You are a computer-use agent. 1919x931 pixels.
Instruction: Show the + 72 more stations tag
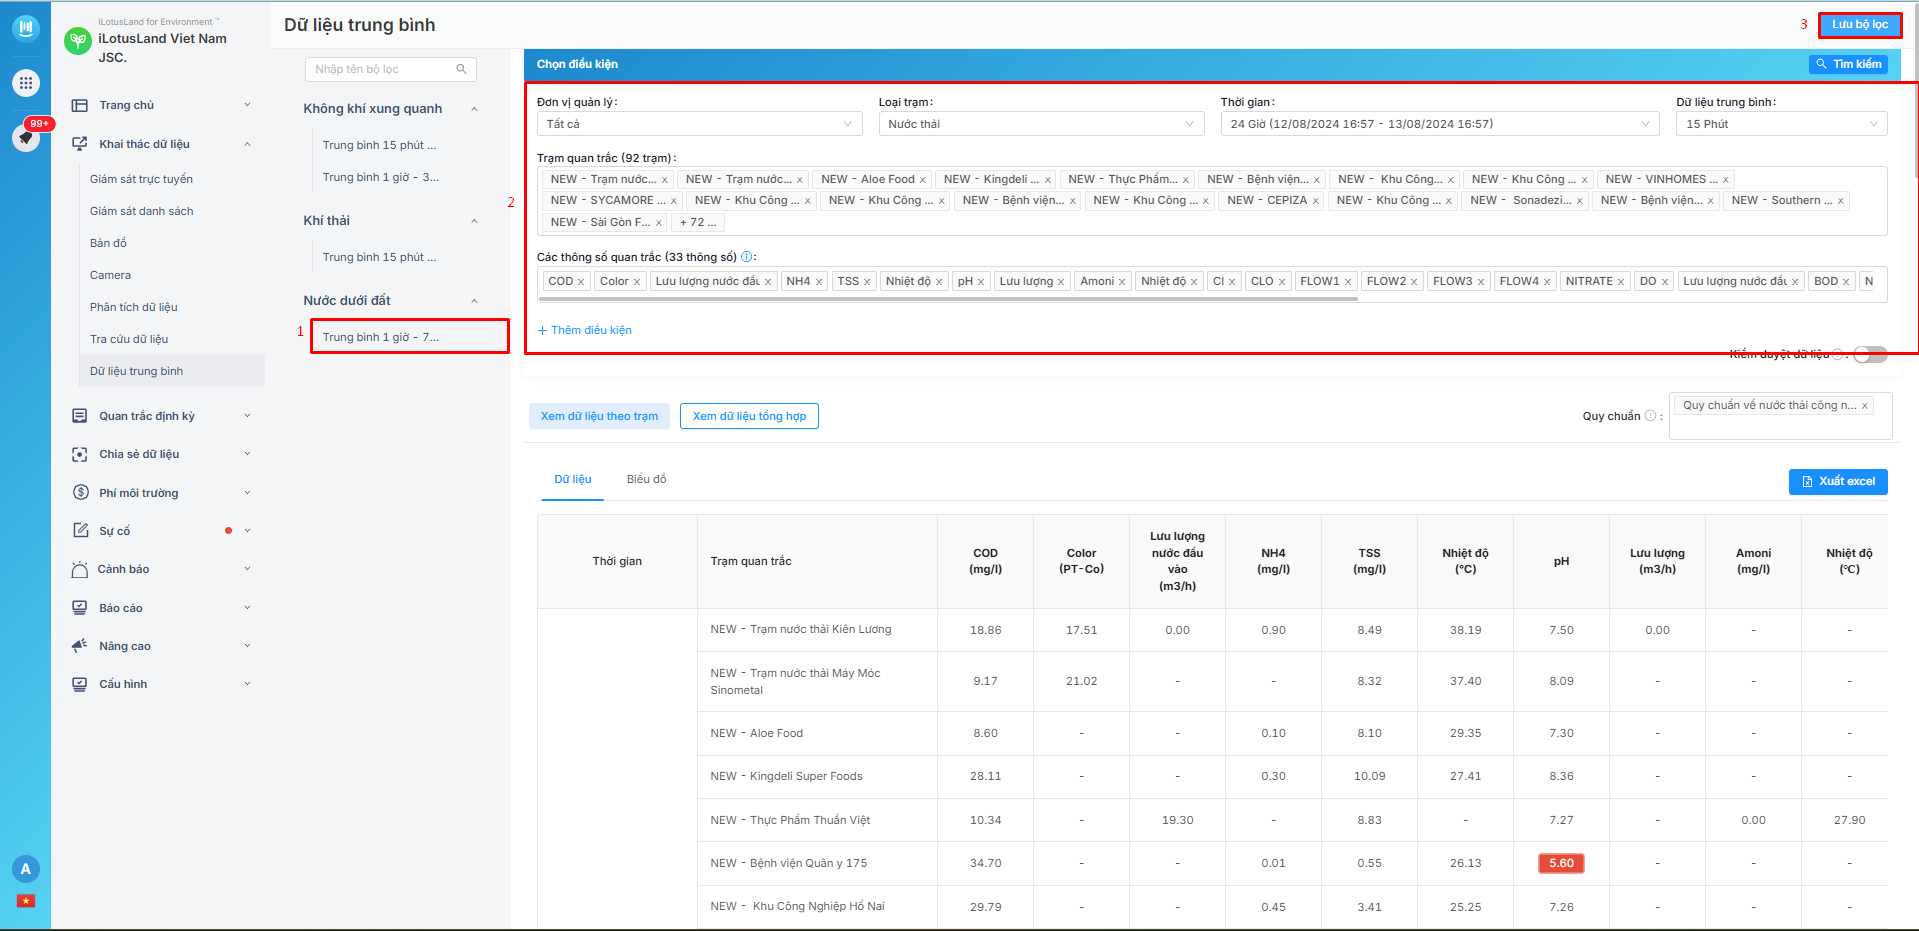[697, 222]
